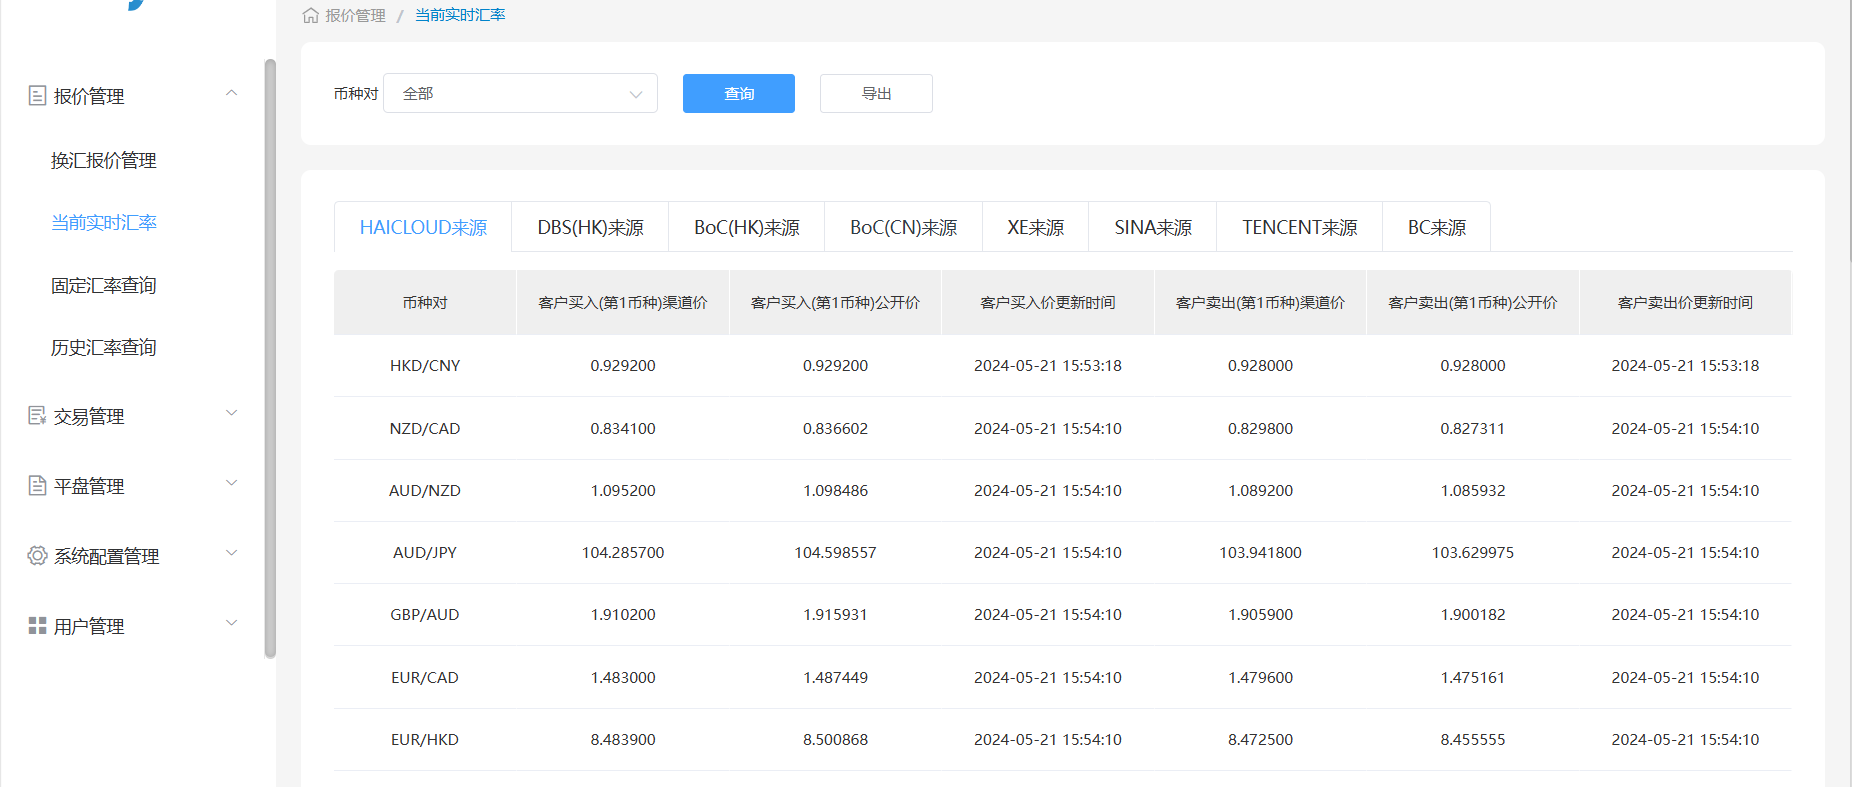Click the 导出 export button
Viewport: 1852px width, 787px height.
[876, 93]
